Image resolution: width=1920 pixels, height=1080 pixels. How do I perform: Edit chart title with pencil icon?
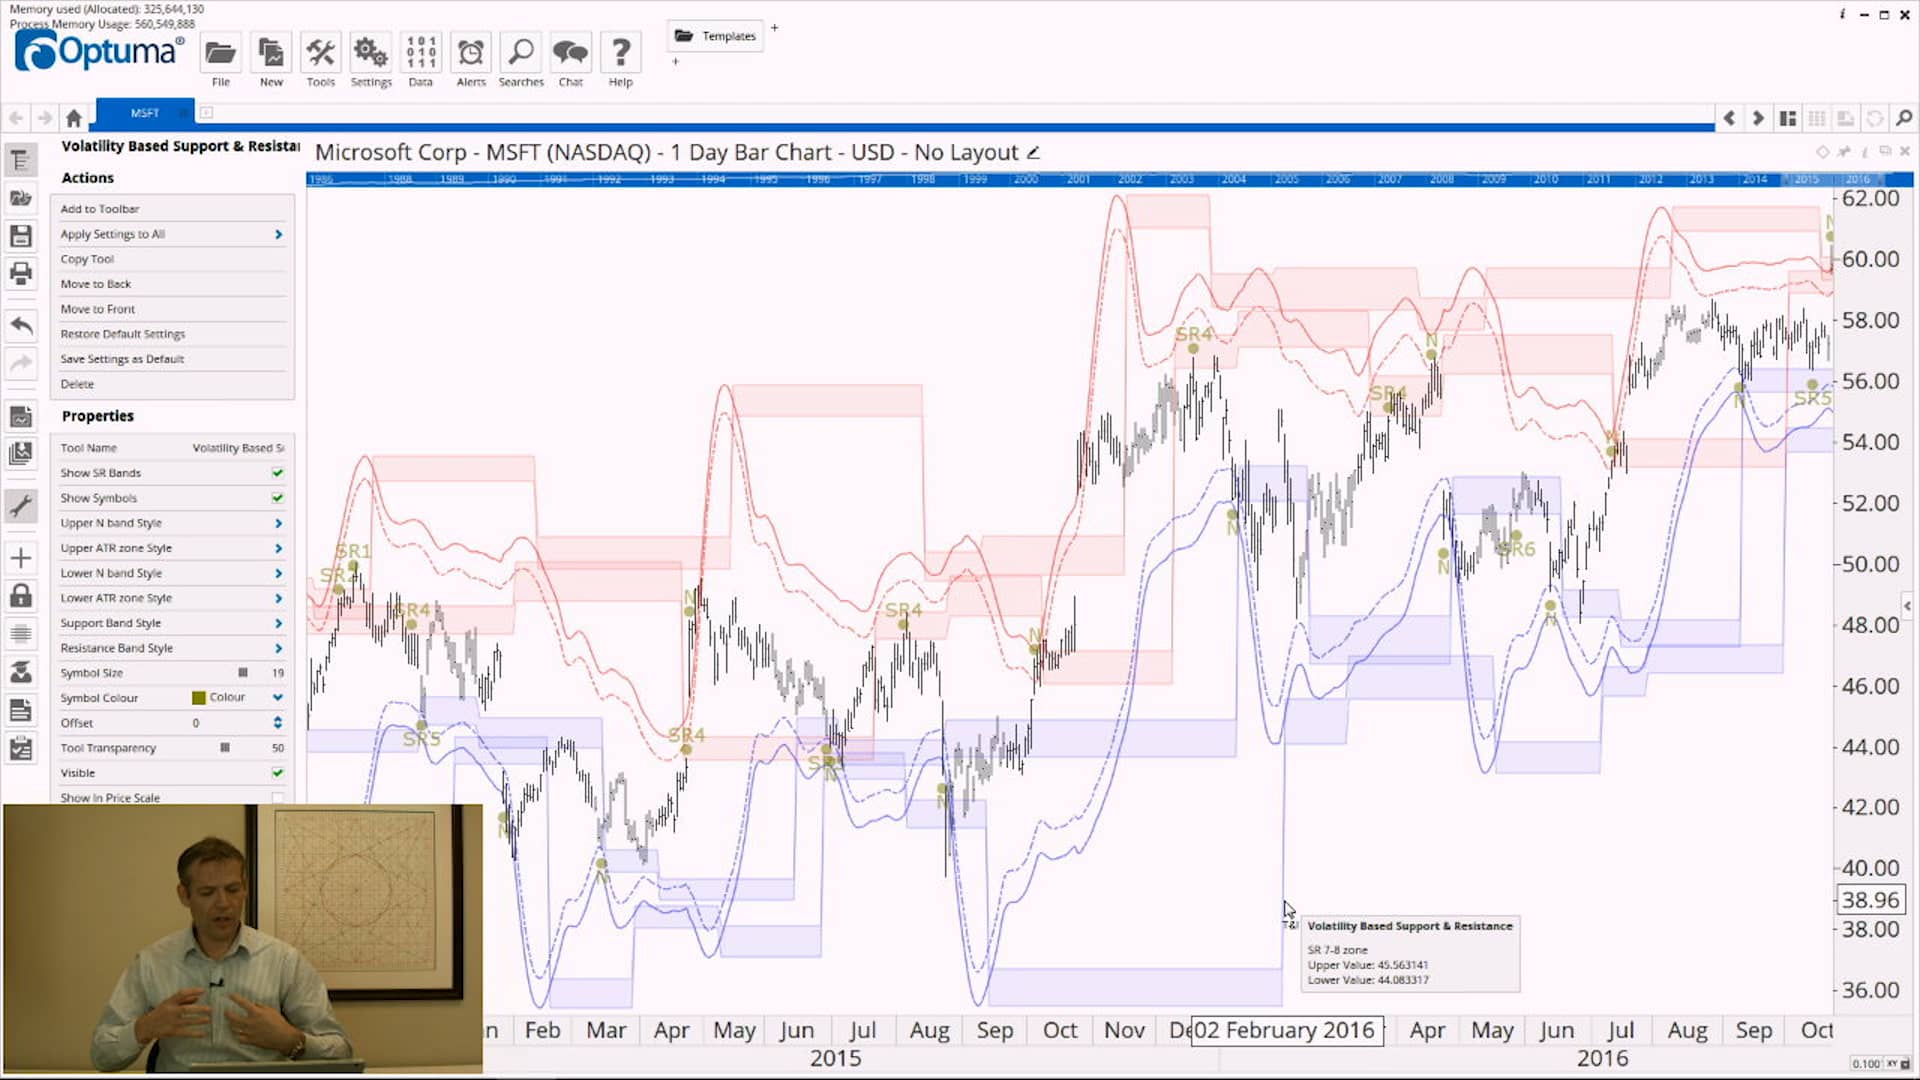pyautogui.click(x=1034, y=153)
